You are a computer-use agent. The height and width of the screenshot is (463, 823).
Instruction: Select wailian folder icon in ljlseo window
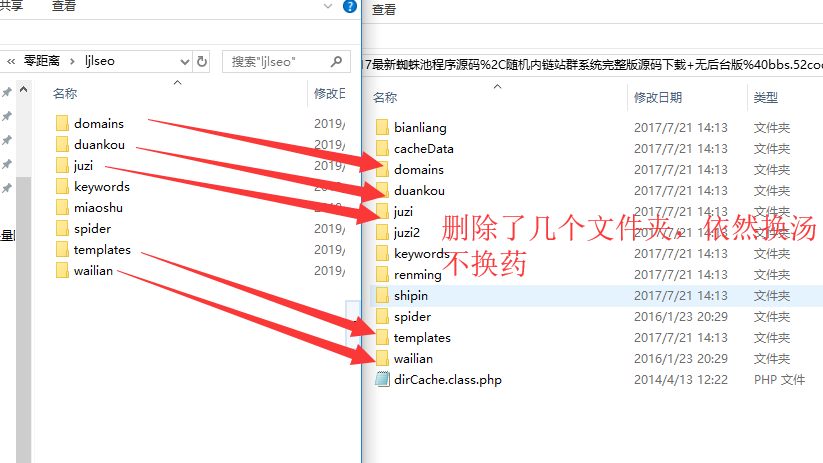62,270
